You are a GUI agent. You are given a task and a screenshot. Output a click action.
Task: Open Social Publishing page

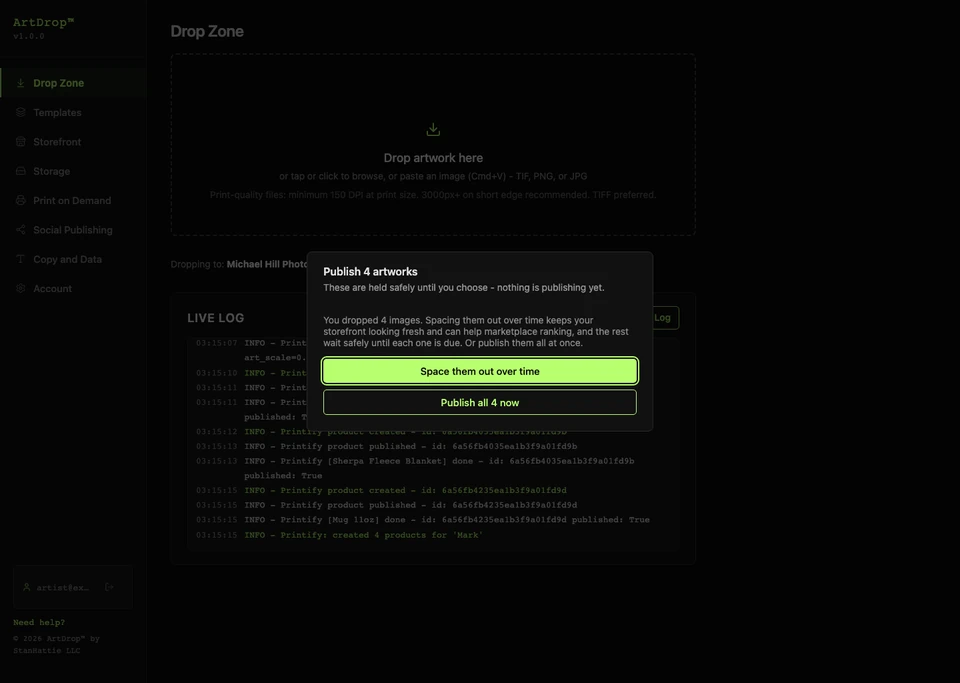72,230
